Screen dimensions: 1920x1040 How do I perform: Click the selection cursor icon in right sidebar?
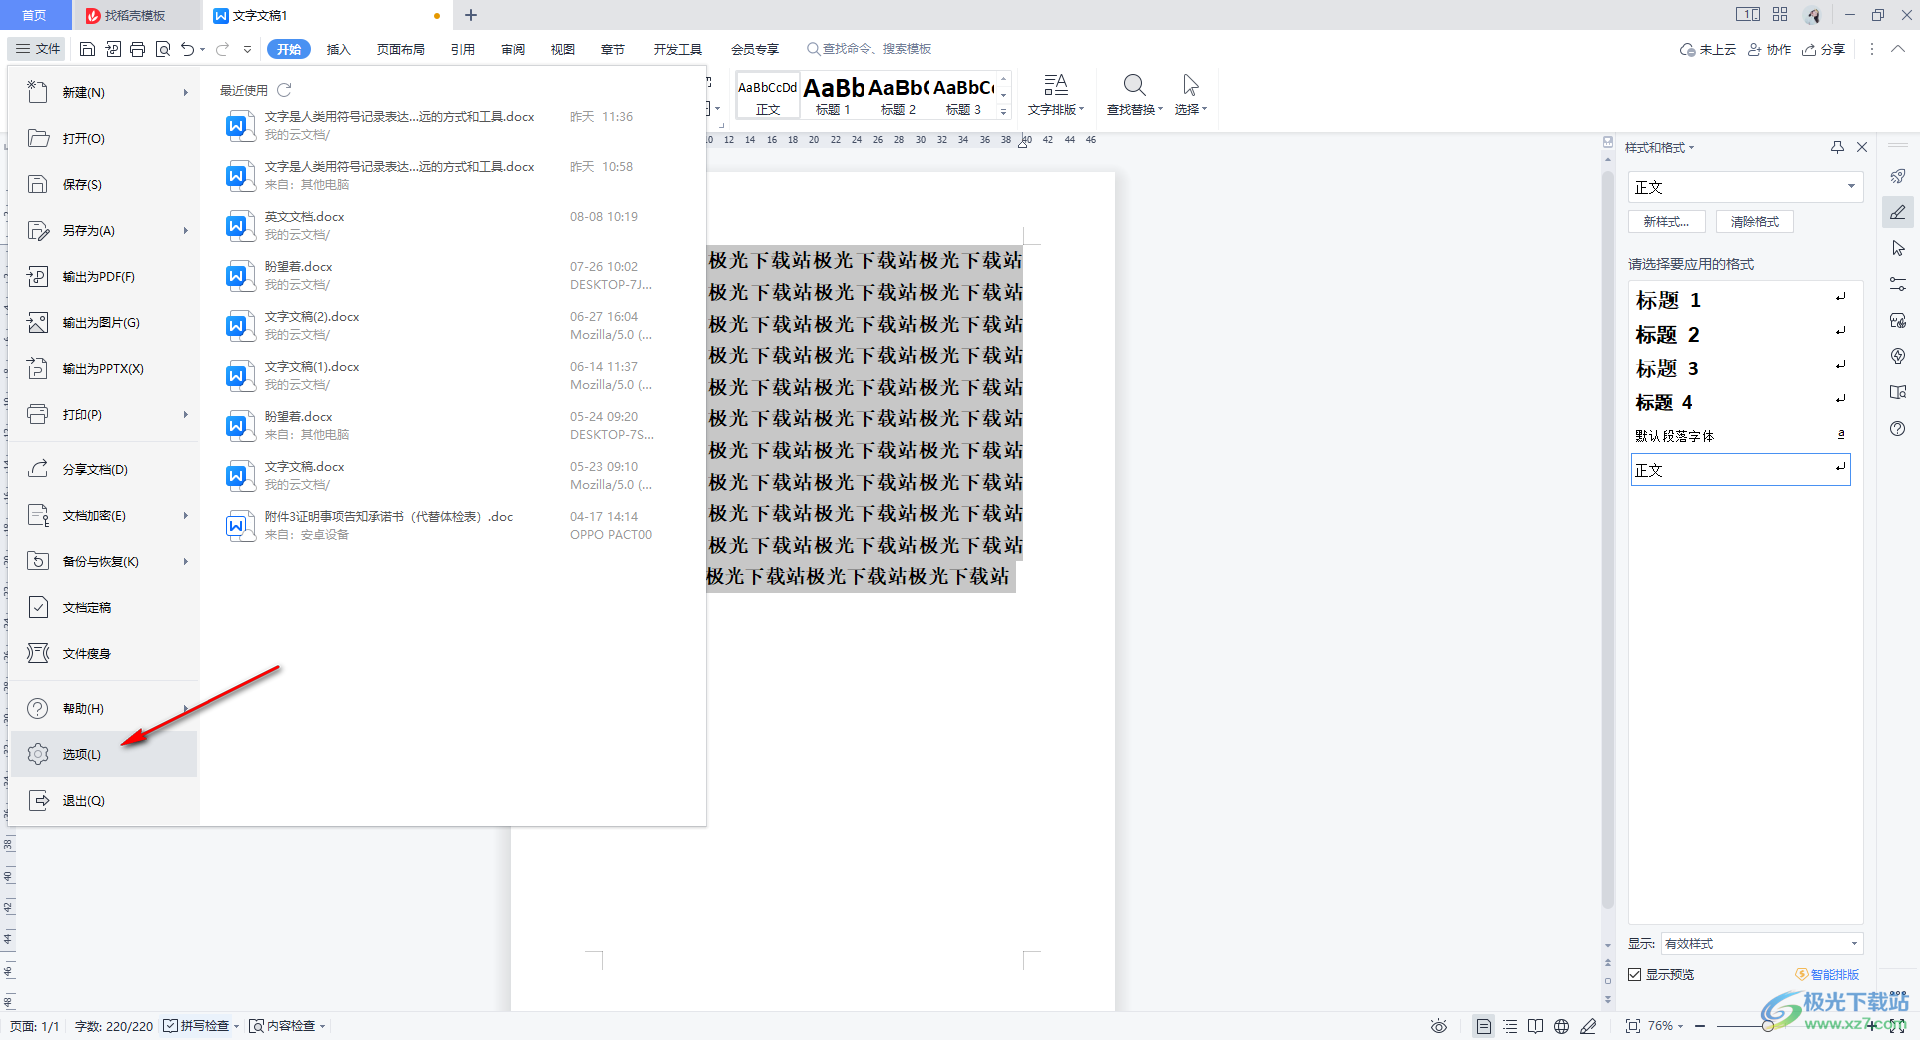tap(1898, 248)
